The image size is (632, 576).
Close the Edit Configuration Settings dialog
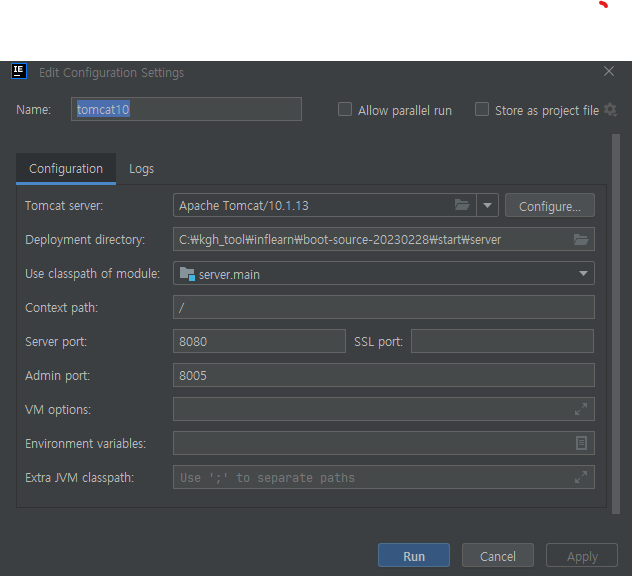pos(609,71)
